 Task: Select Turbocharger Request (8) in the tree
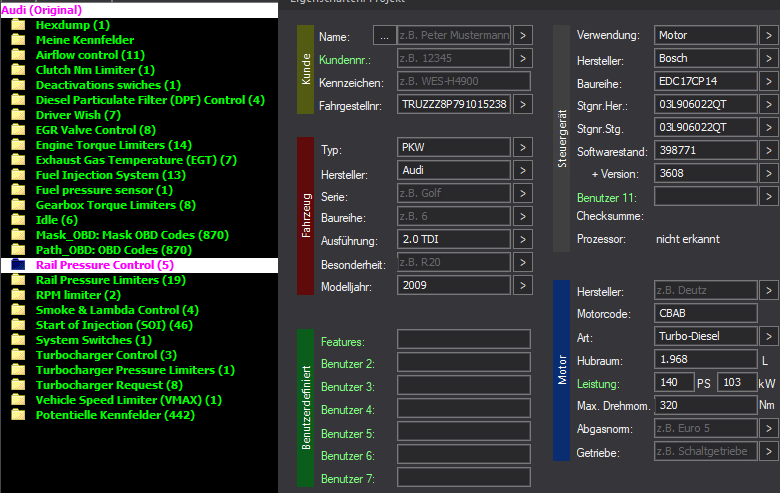(x=109, y=385)
